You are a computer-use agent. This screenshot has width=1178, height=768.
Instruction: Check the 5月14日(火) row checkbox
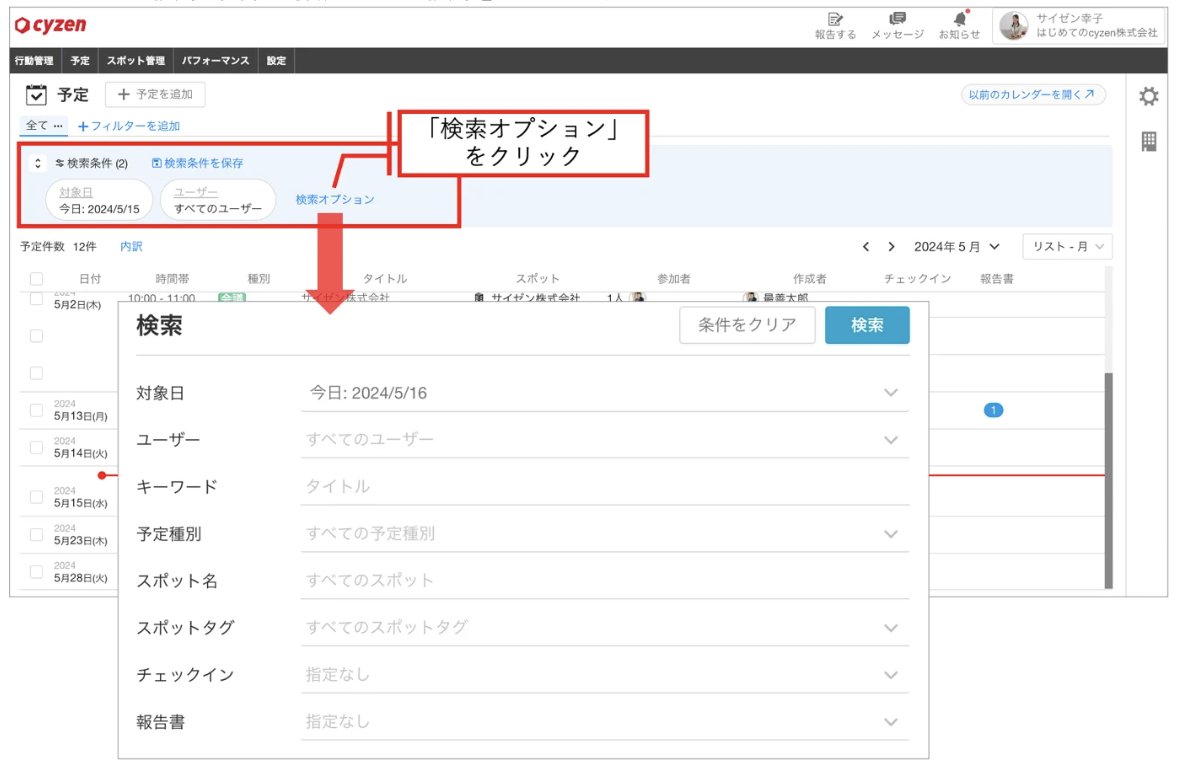(36, 448)
